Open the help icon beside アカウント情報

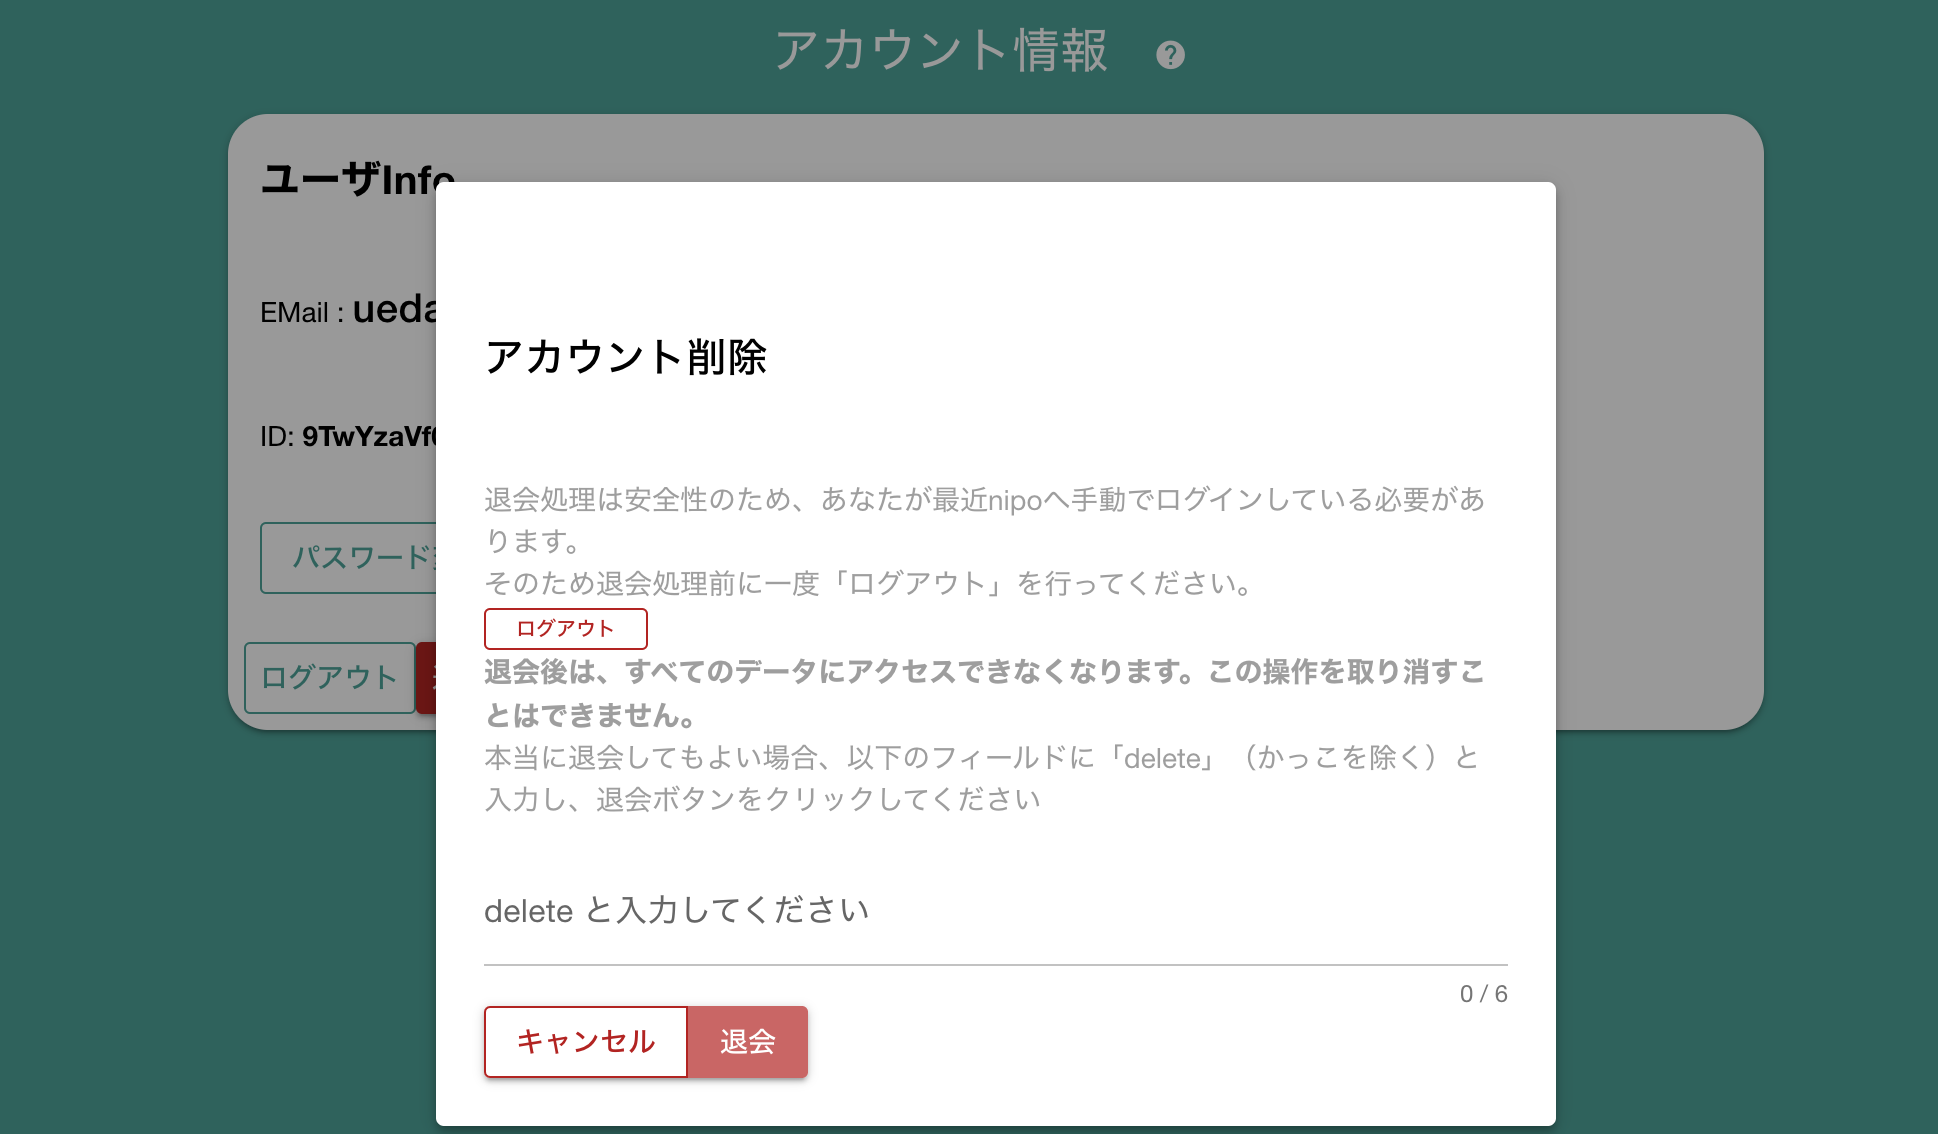(x=1170, y=55)
